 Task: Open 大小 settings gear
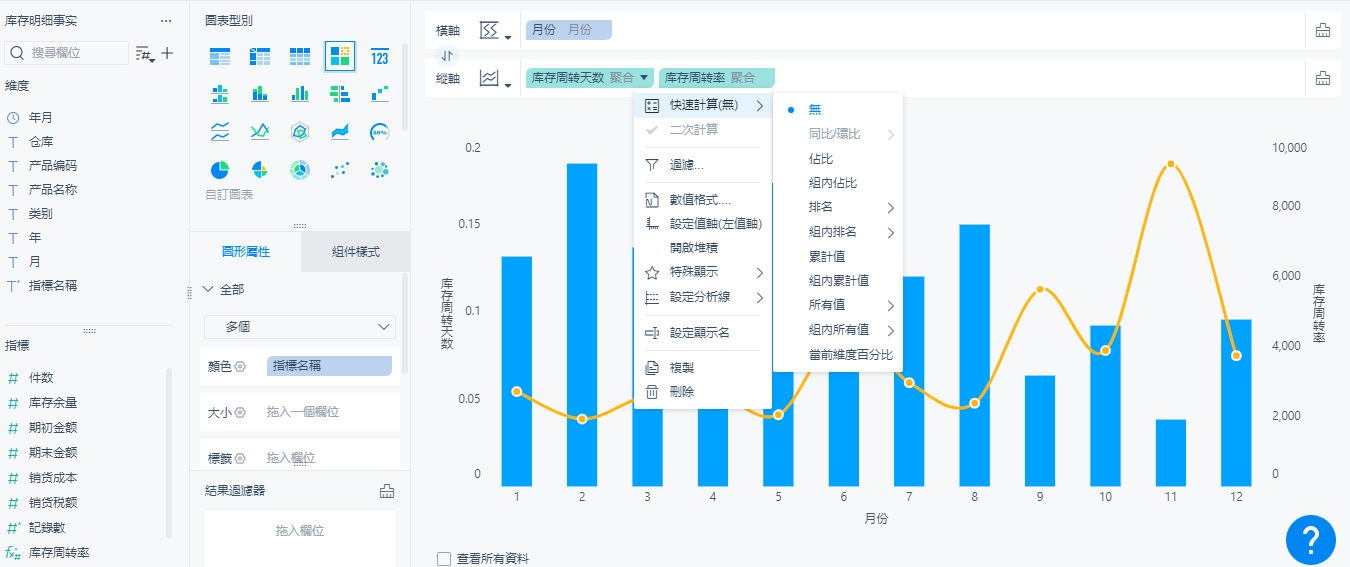(x=240, y=412)
